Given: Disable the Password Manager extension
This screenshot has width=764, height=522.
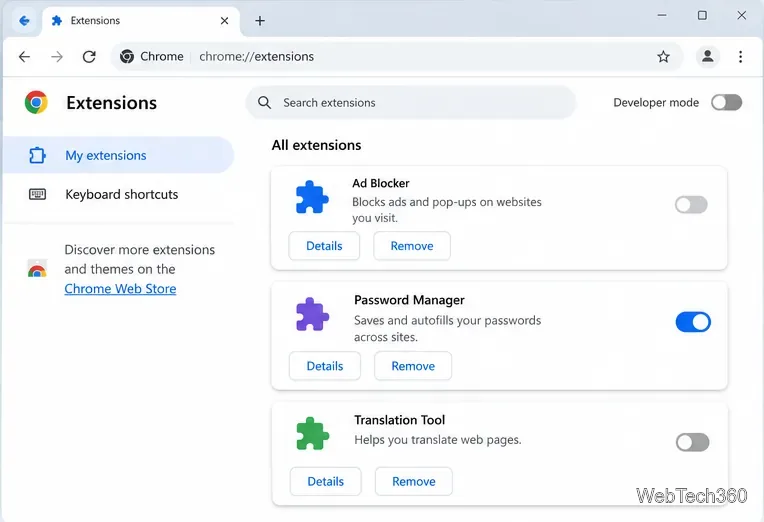Looking at the screenshot, I should point(693,322).
